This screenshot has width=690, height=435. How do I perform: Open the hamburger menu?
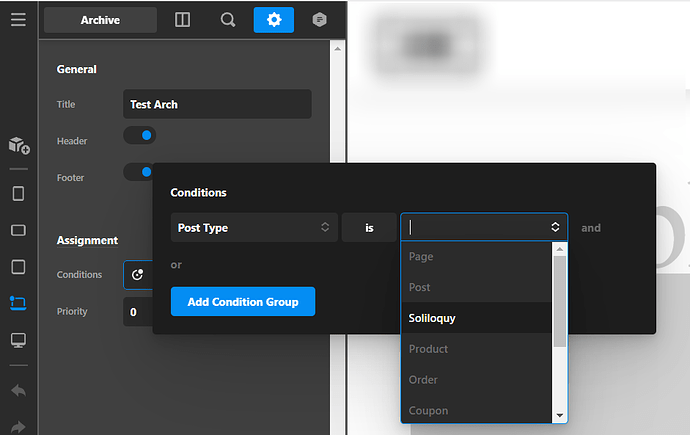(x=18, y=19)
